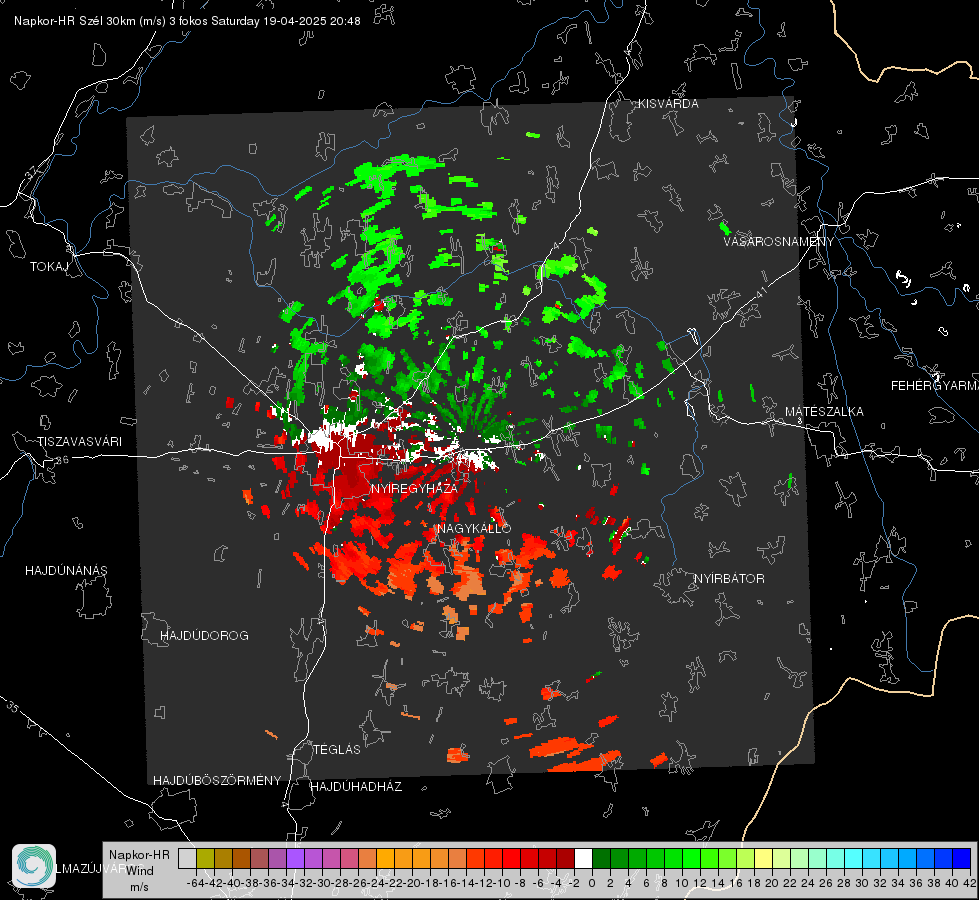
Task: Click the 0 value in the legend scale
Action: 592,883
